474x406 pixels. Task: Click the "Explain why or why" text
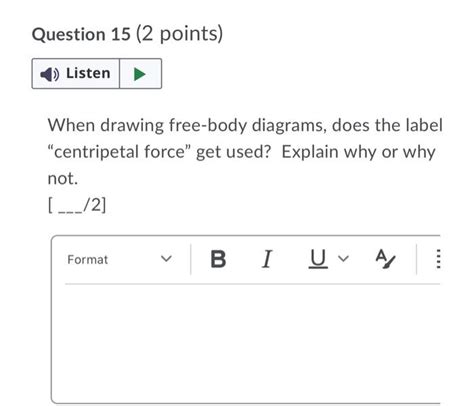click(358, 152)
